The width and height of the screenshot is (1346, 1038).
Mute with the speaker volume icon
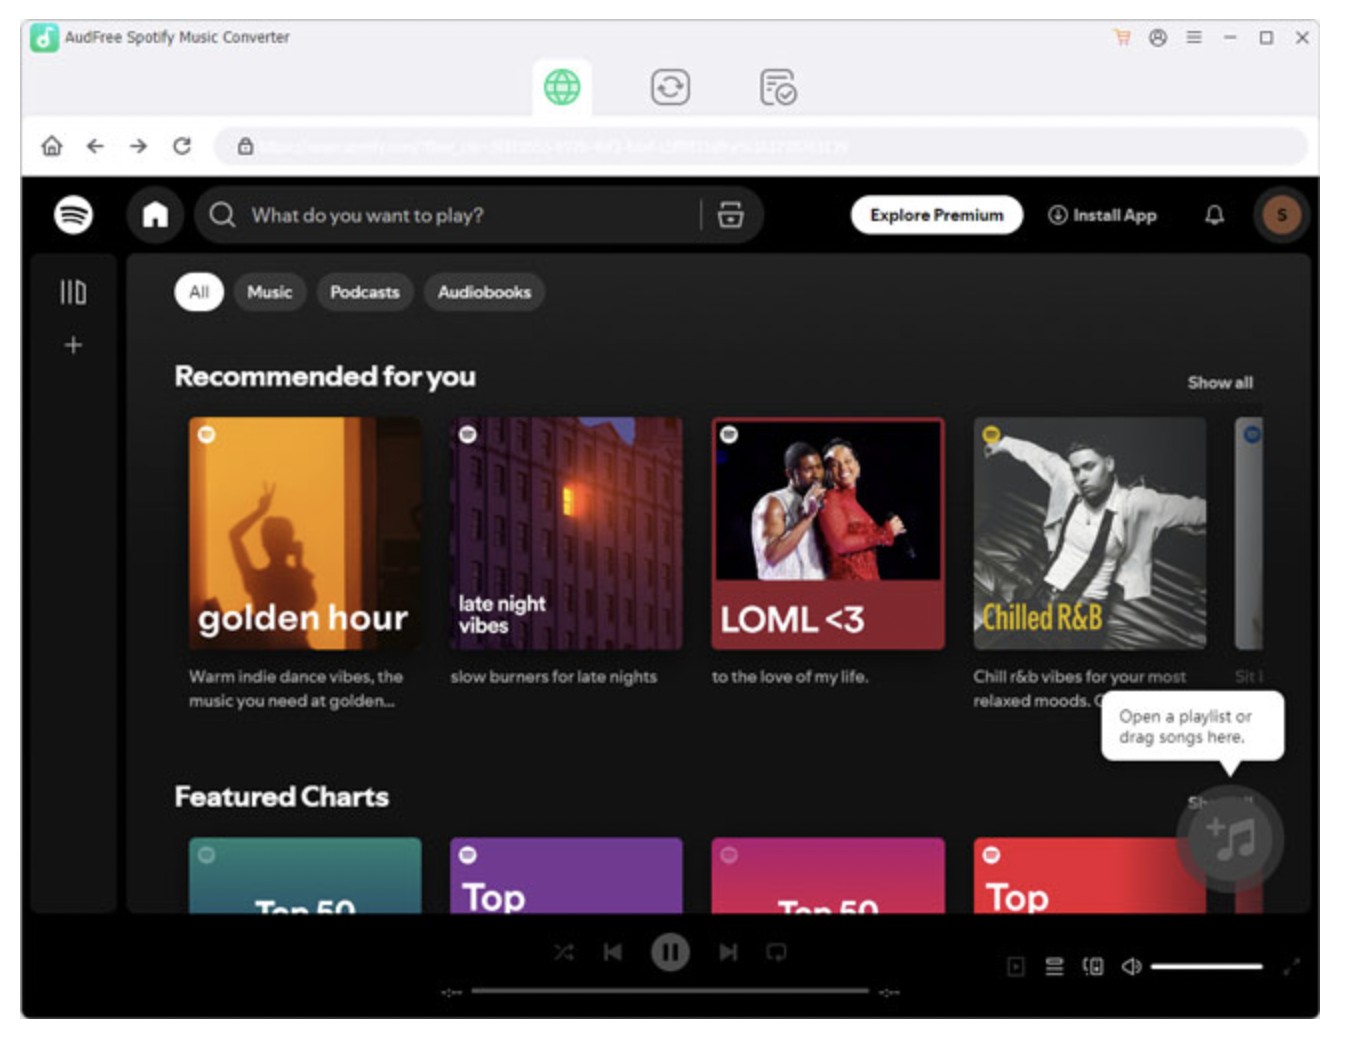[1132, 967]
